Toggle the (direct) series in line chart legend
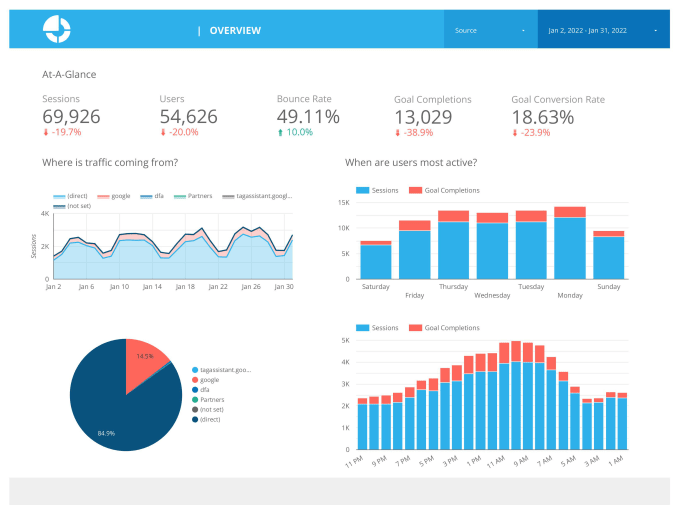680x505 pixels. 70,196
